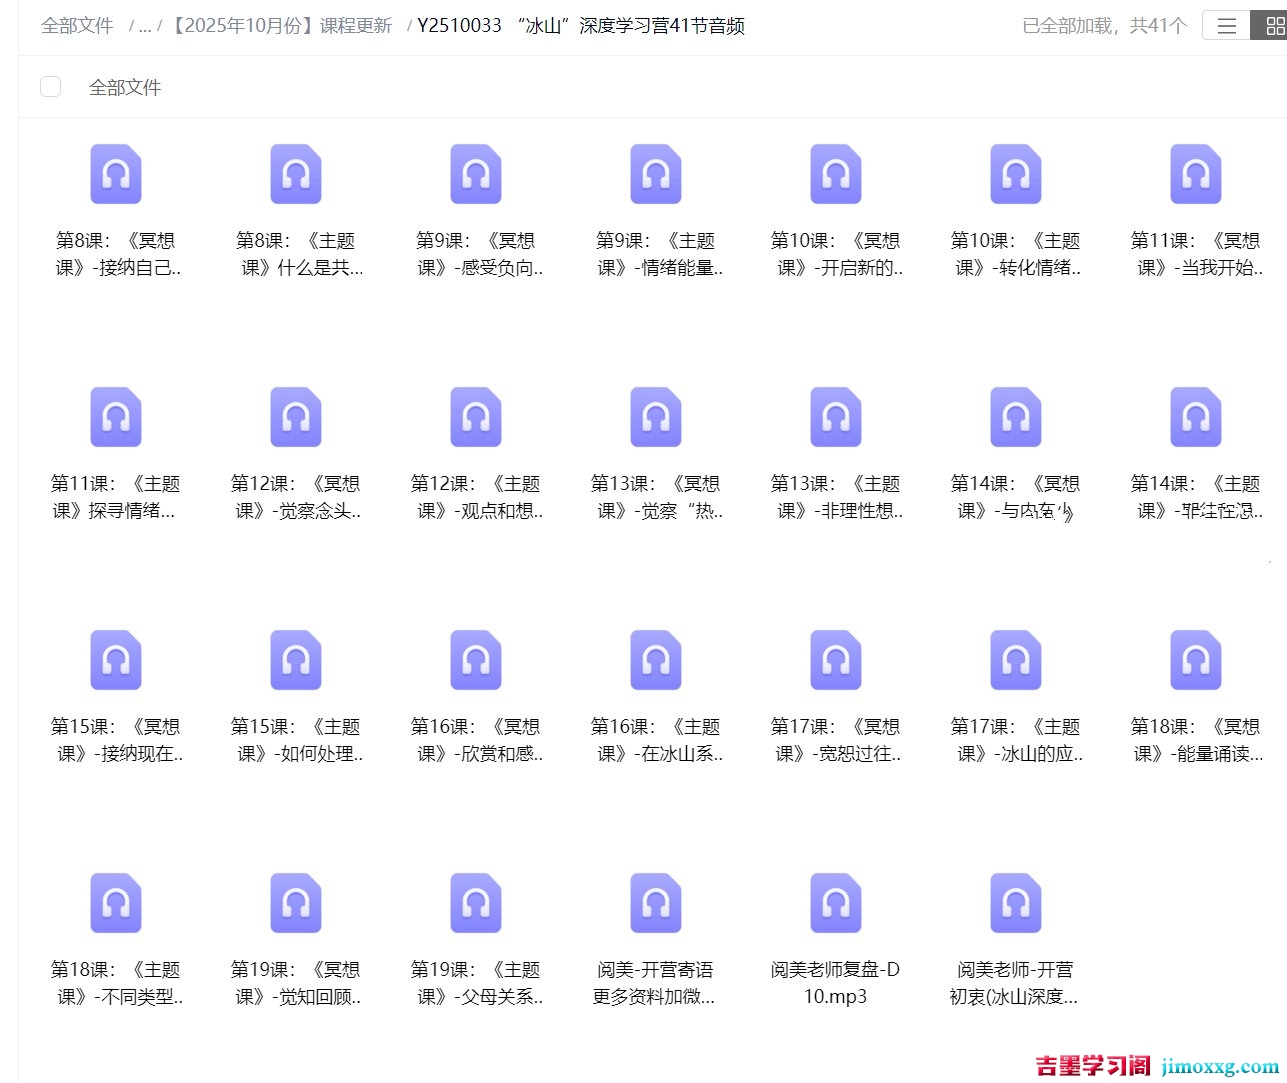
Task: Click the audio icon of 第10课主题课-转化情绪
Action: point(1015,173)
